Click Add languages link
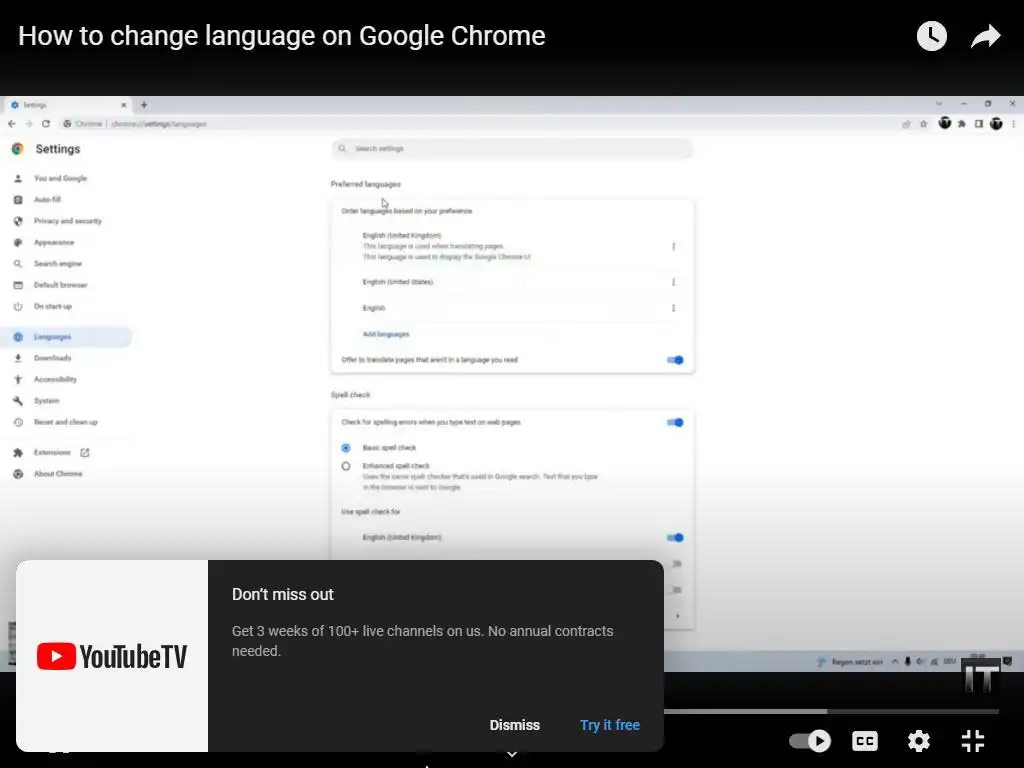1024x768 pixels. tap(386, 334)
